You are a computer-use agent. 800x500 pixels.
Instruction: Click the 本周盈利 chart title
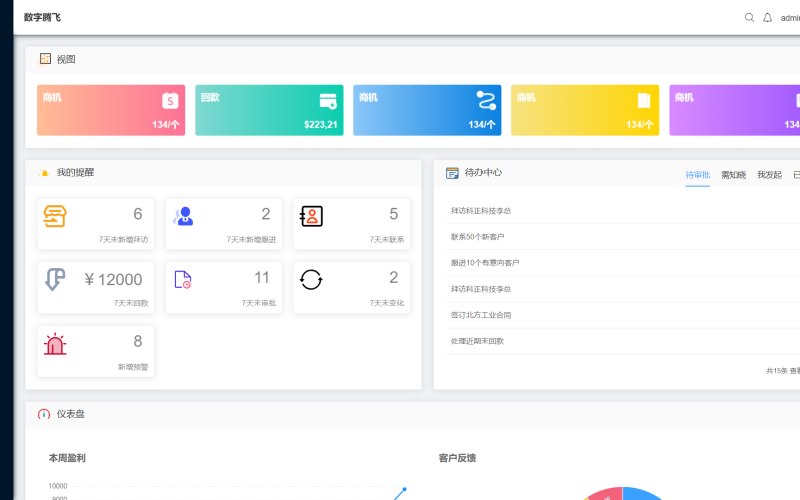(67, 458)
